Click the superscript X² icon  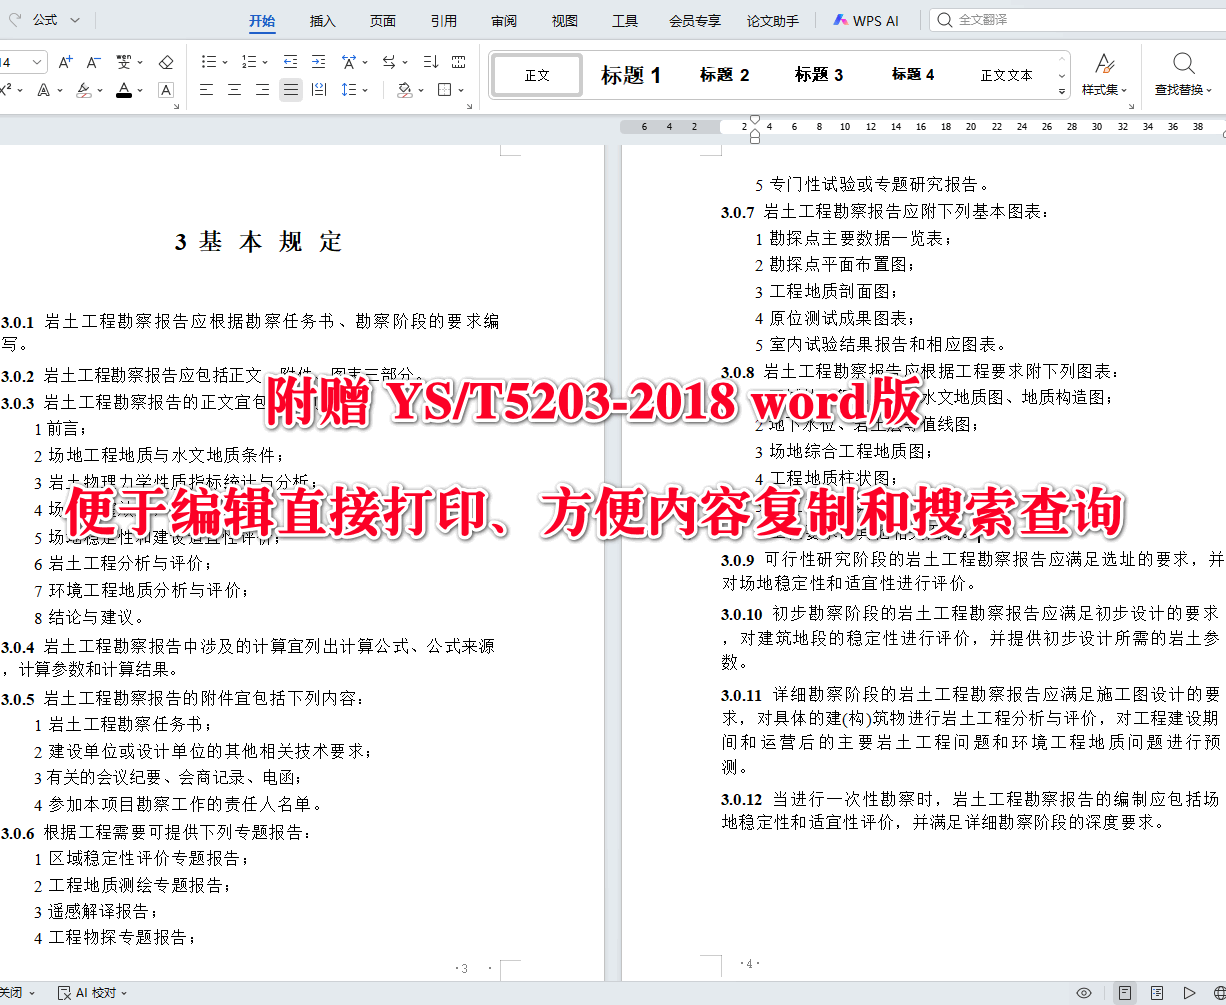pyautogui.click(x=6, y=90)
